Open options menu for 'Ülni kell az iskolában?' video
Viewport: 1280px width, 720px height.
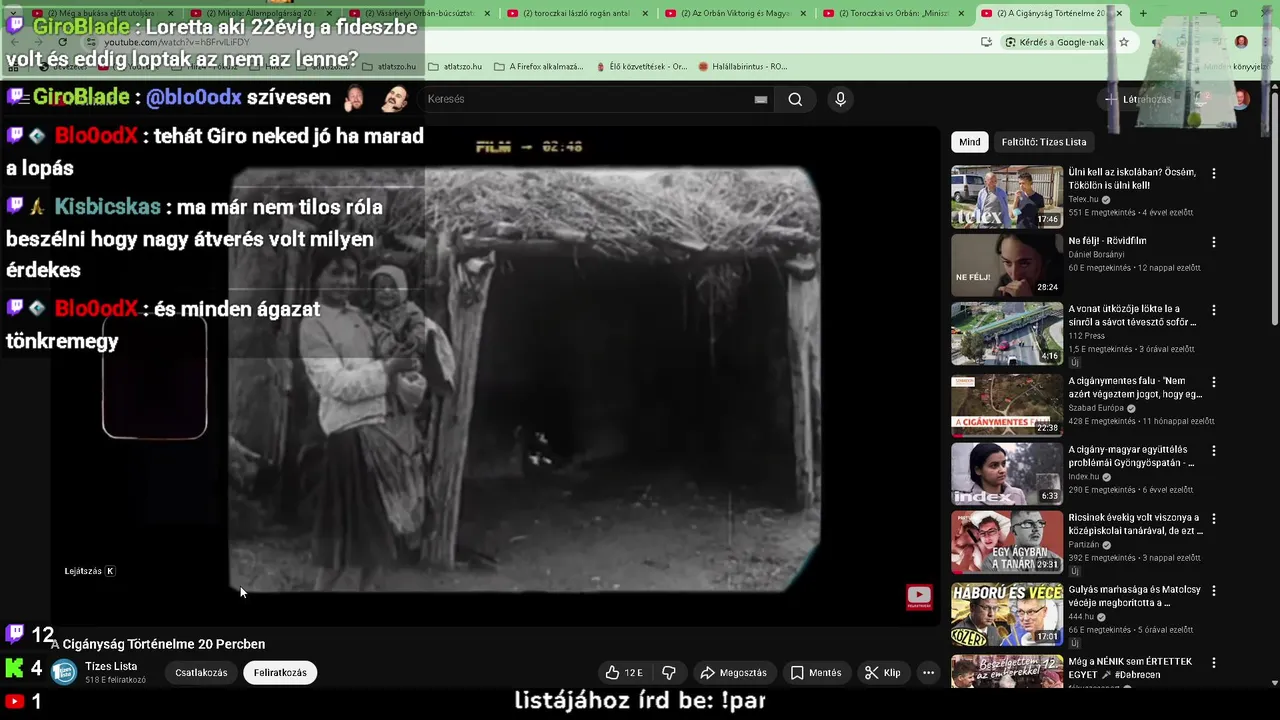(1214, 173)
